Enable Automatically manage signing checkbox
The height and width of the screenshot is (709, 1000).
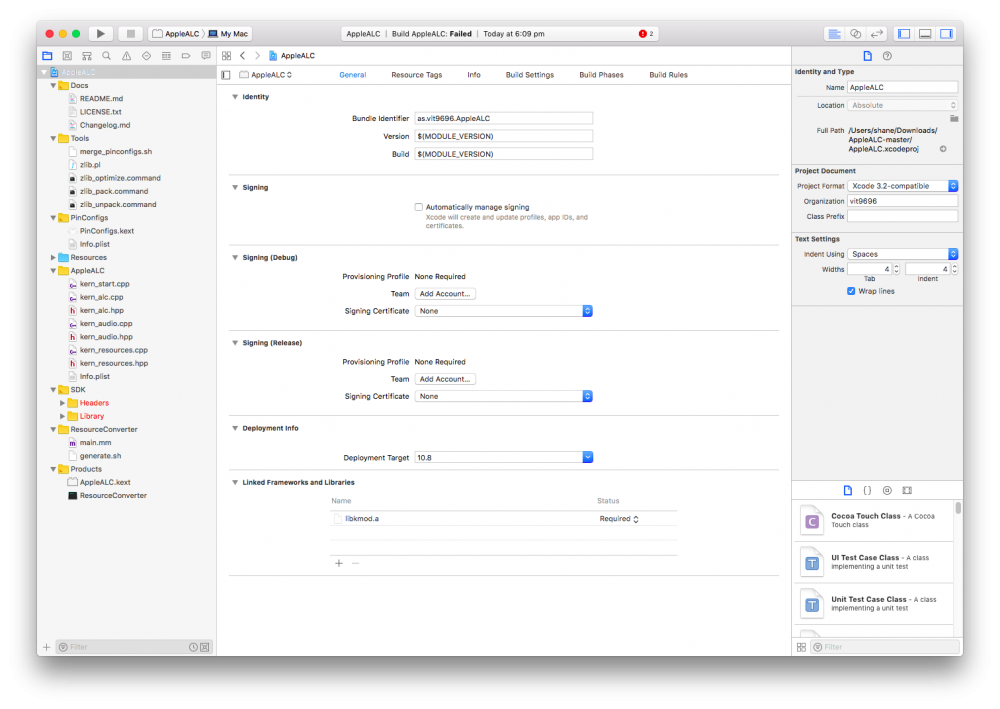click(x=418, y=207)
